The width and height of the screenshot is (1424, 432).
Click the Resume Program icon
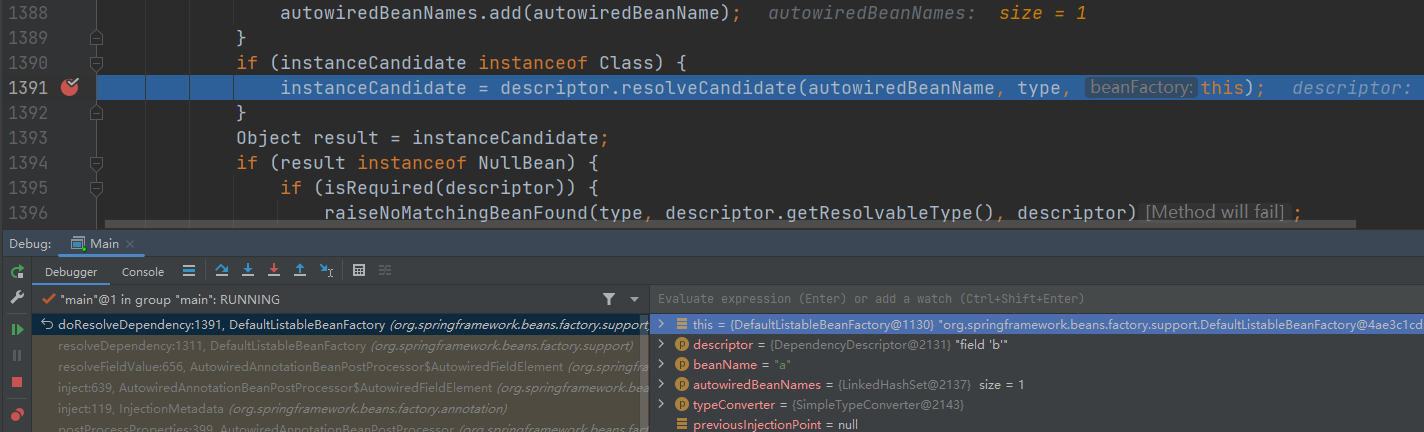coord(17,329)
